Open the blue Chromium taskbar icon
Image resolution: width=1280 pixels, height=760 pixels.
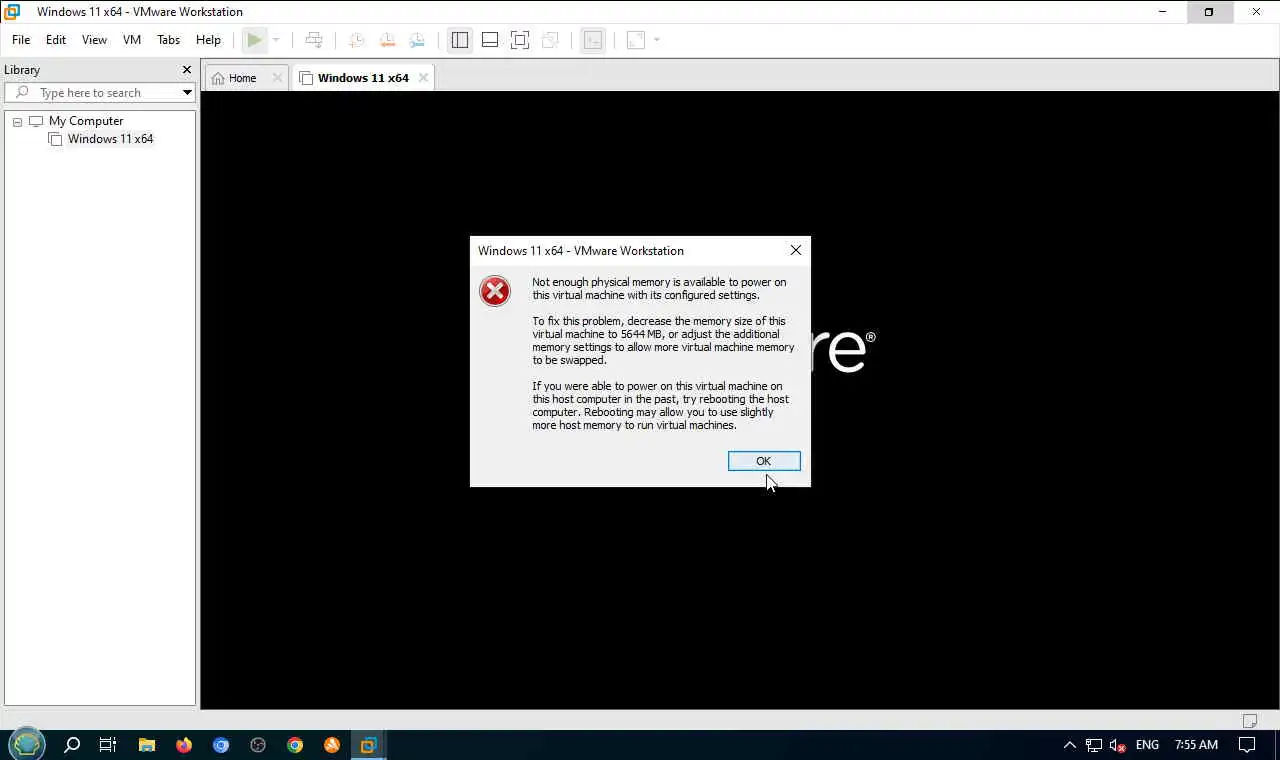tap(221, 745)
